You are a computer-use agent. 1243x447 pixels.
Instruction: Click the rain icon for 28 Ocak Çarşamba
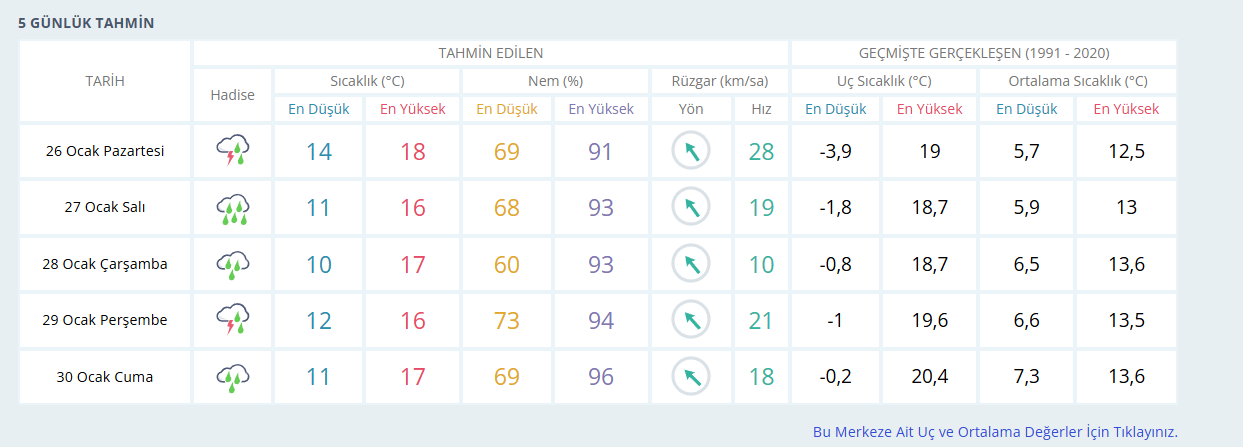pos(232,265)
